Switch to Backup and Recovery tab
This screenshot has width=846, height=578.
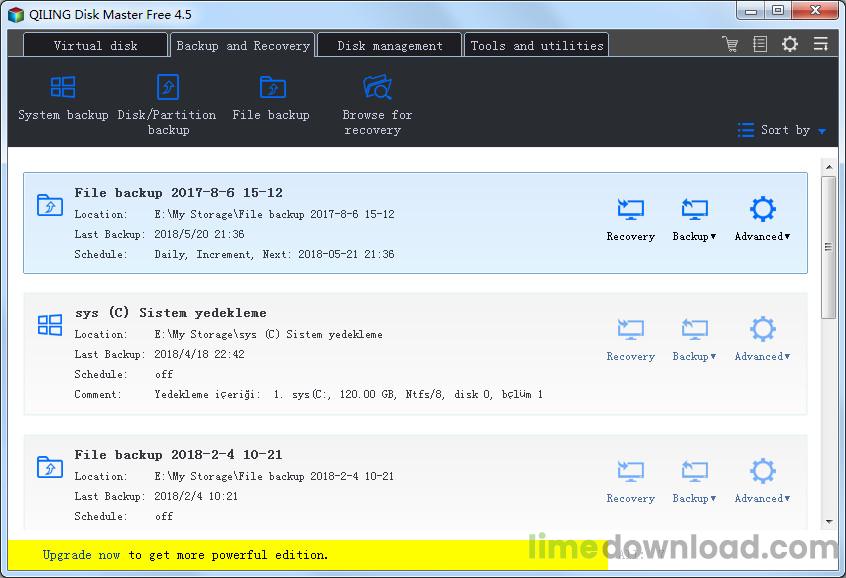tap(242, 45)
